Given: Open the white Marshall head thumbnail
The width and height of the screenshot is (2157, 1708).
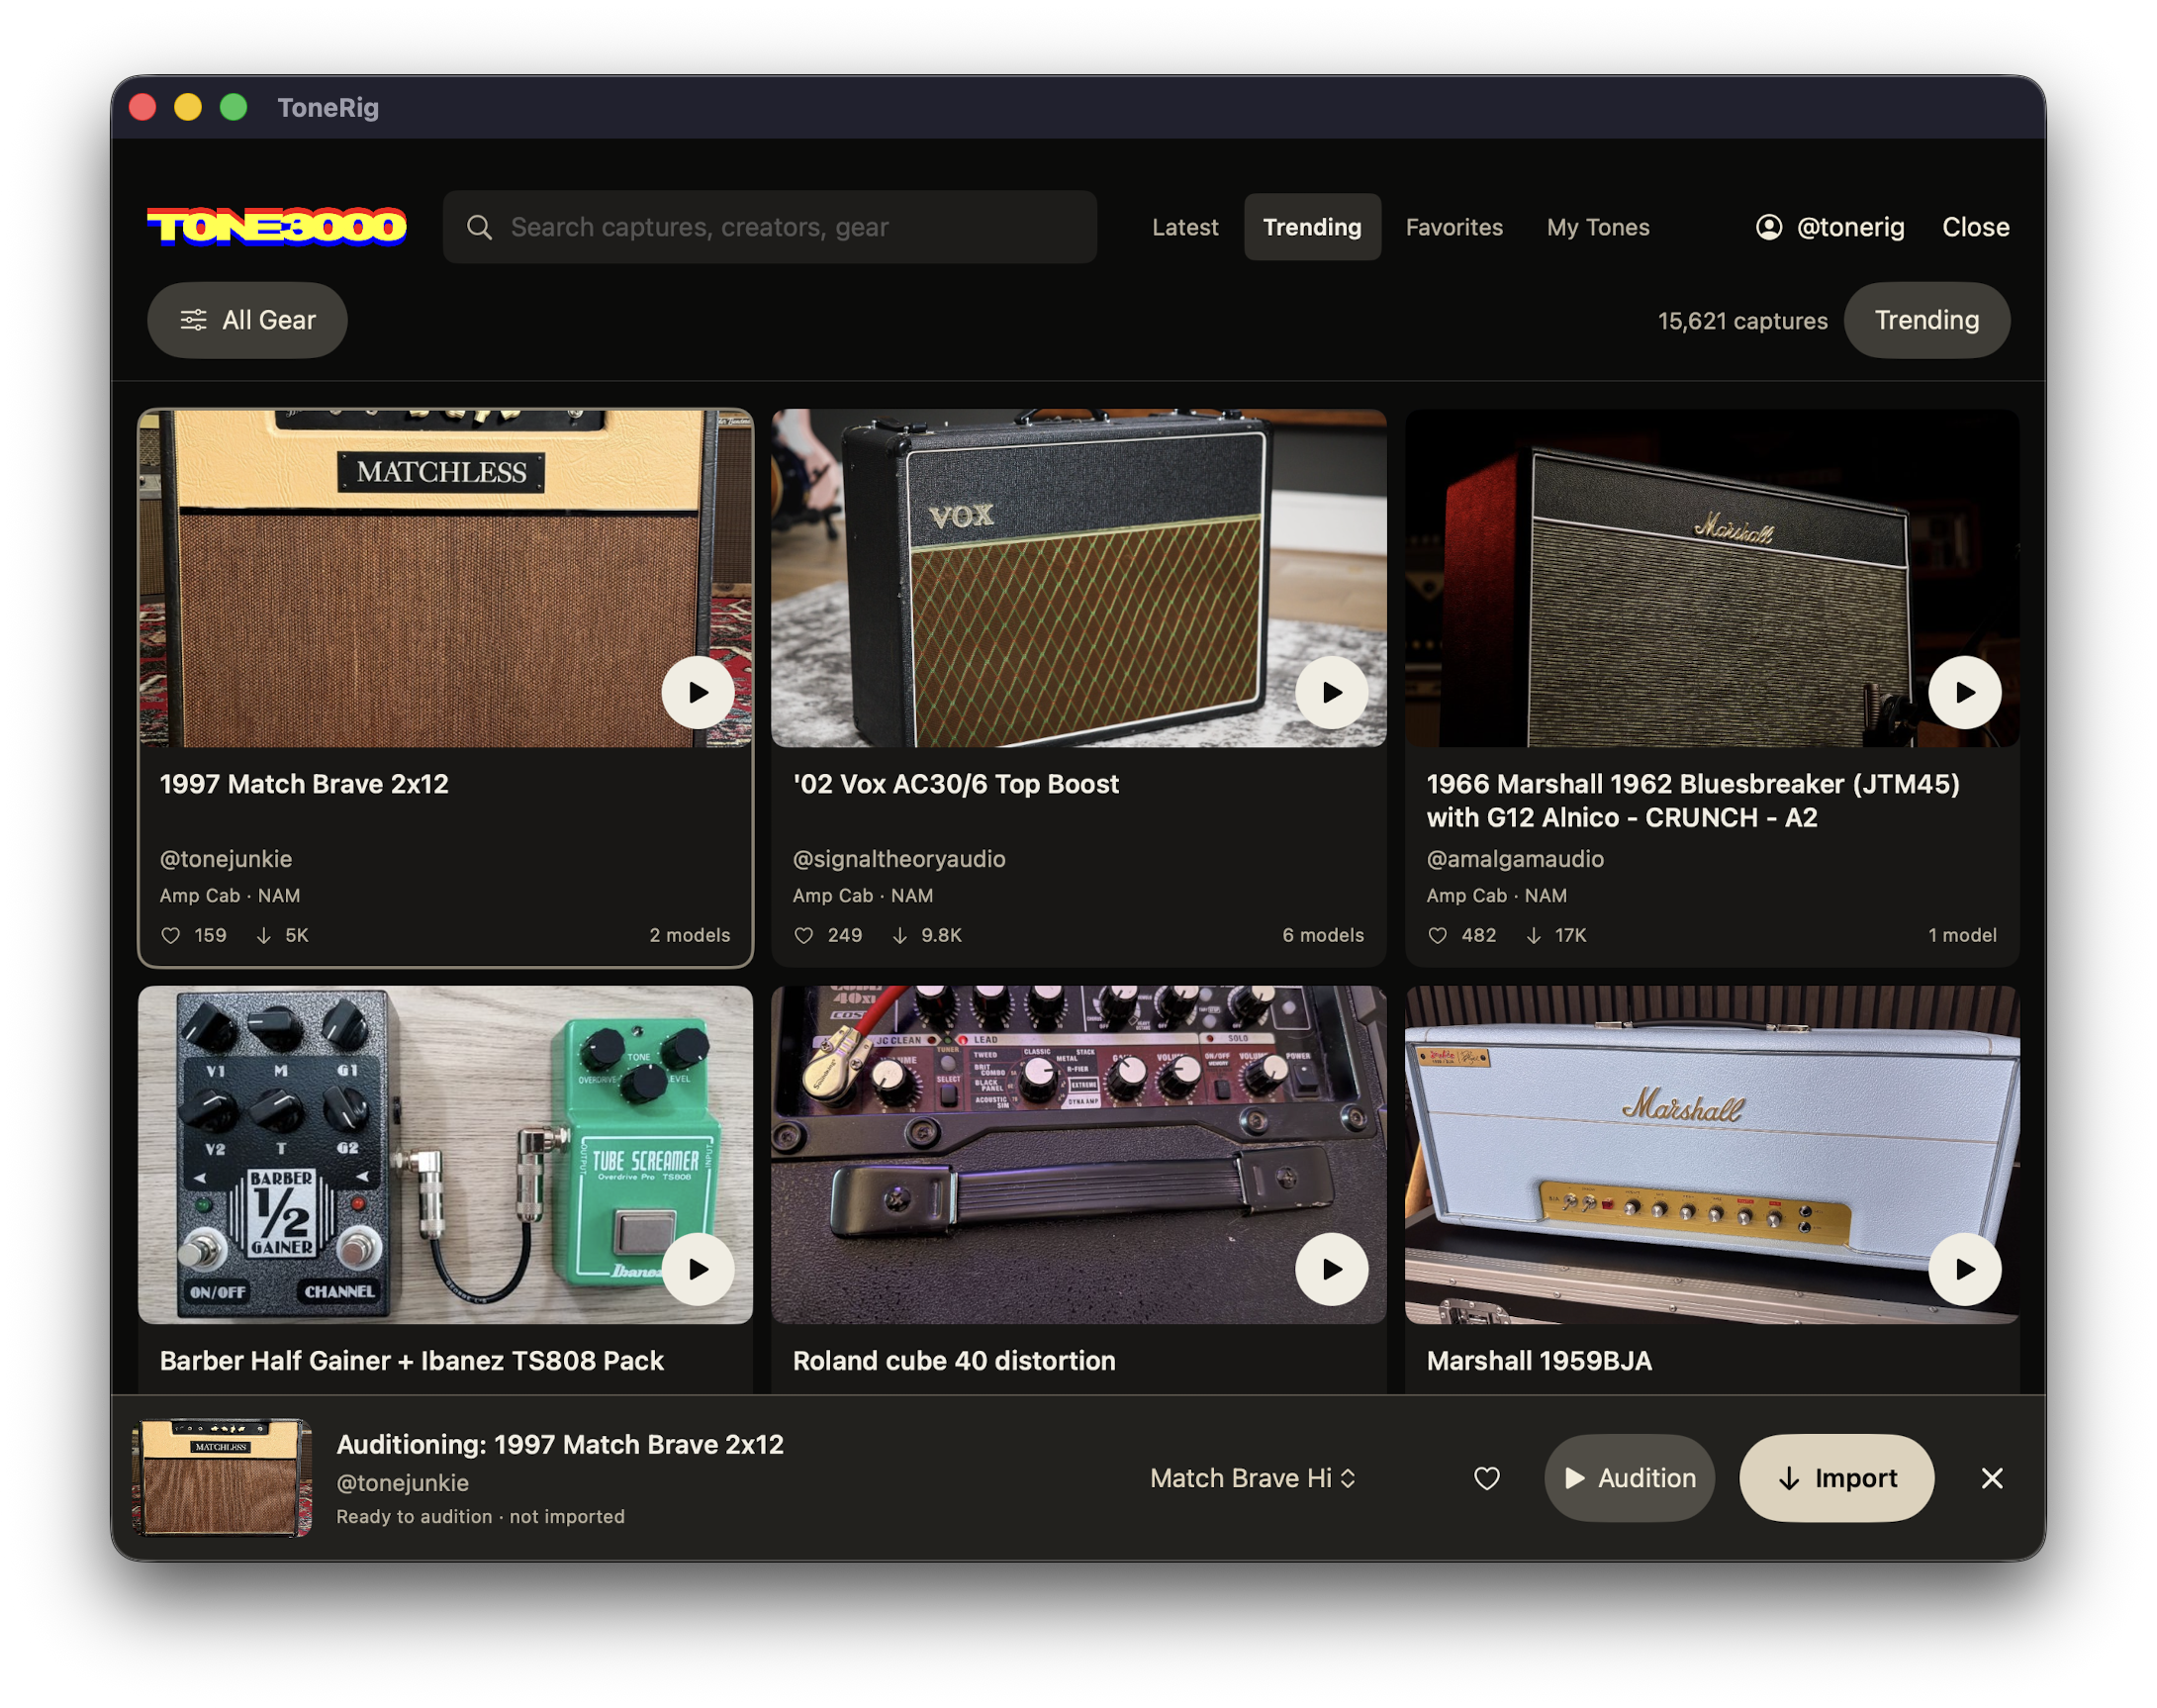Looking at the screenshot, I should pos(1711,1155).
